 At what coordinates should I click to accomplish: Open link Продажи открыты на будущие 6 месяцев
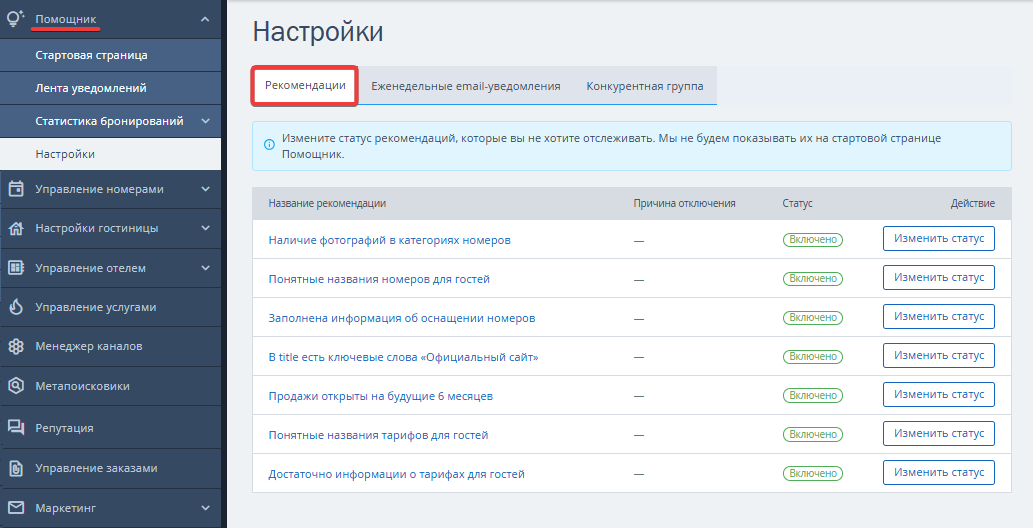[x=381, y=396]
